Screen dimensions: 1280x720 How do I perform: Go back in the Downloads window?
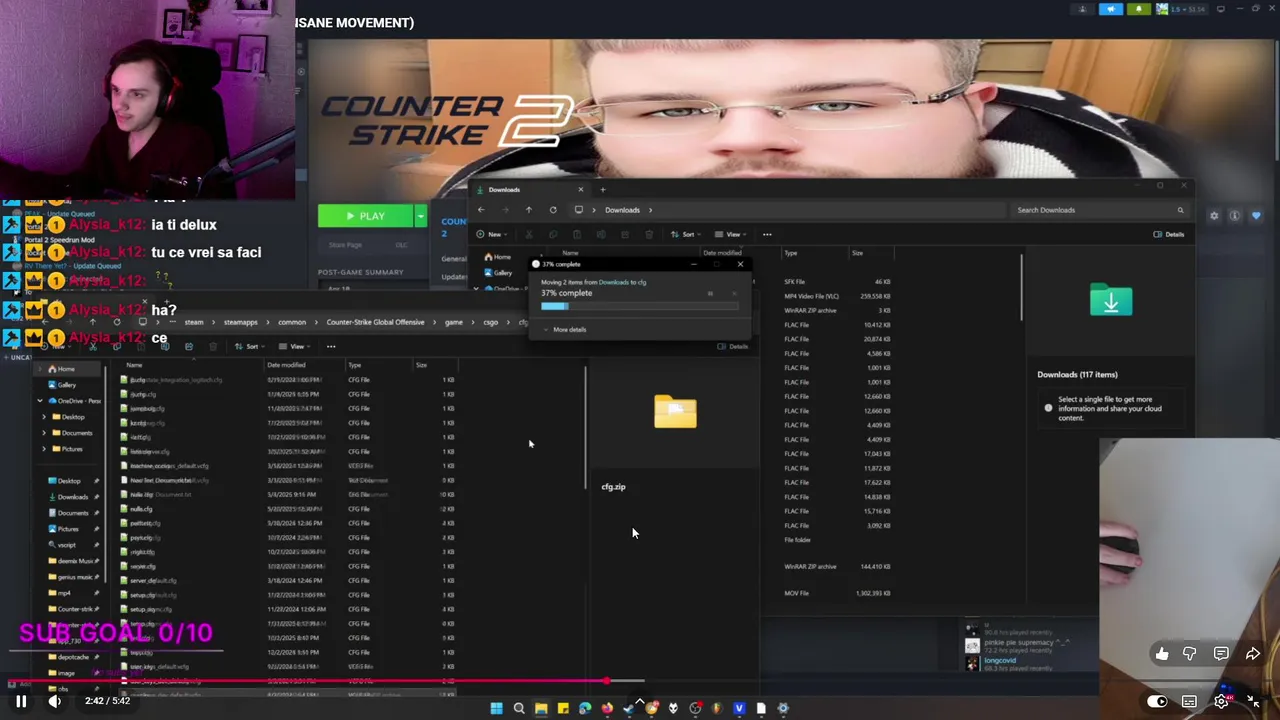click(481, 210)
